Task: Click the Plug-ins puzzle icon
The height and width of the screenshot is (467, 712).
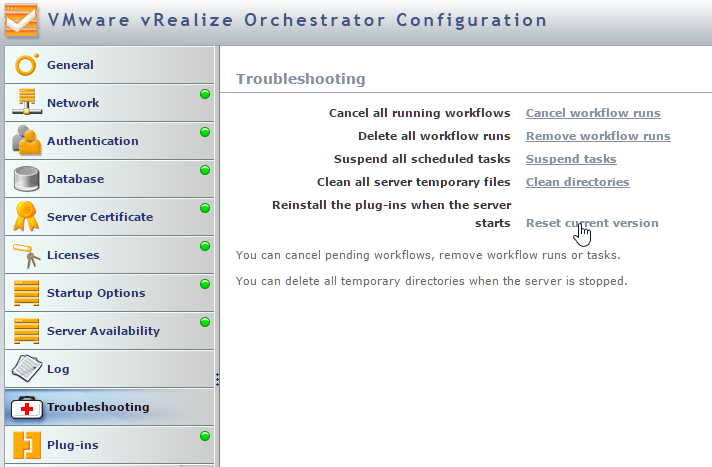Action: click(x=27, y=445)
